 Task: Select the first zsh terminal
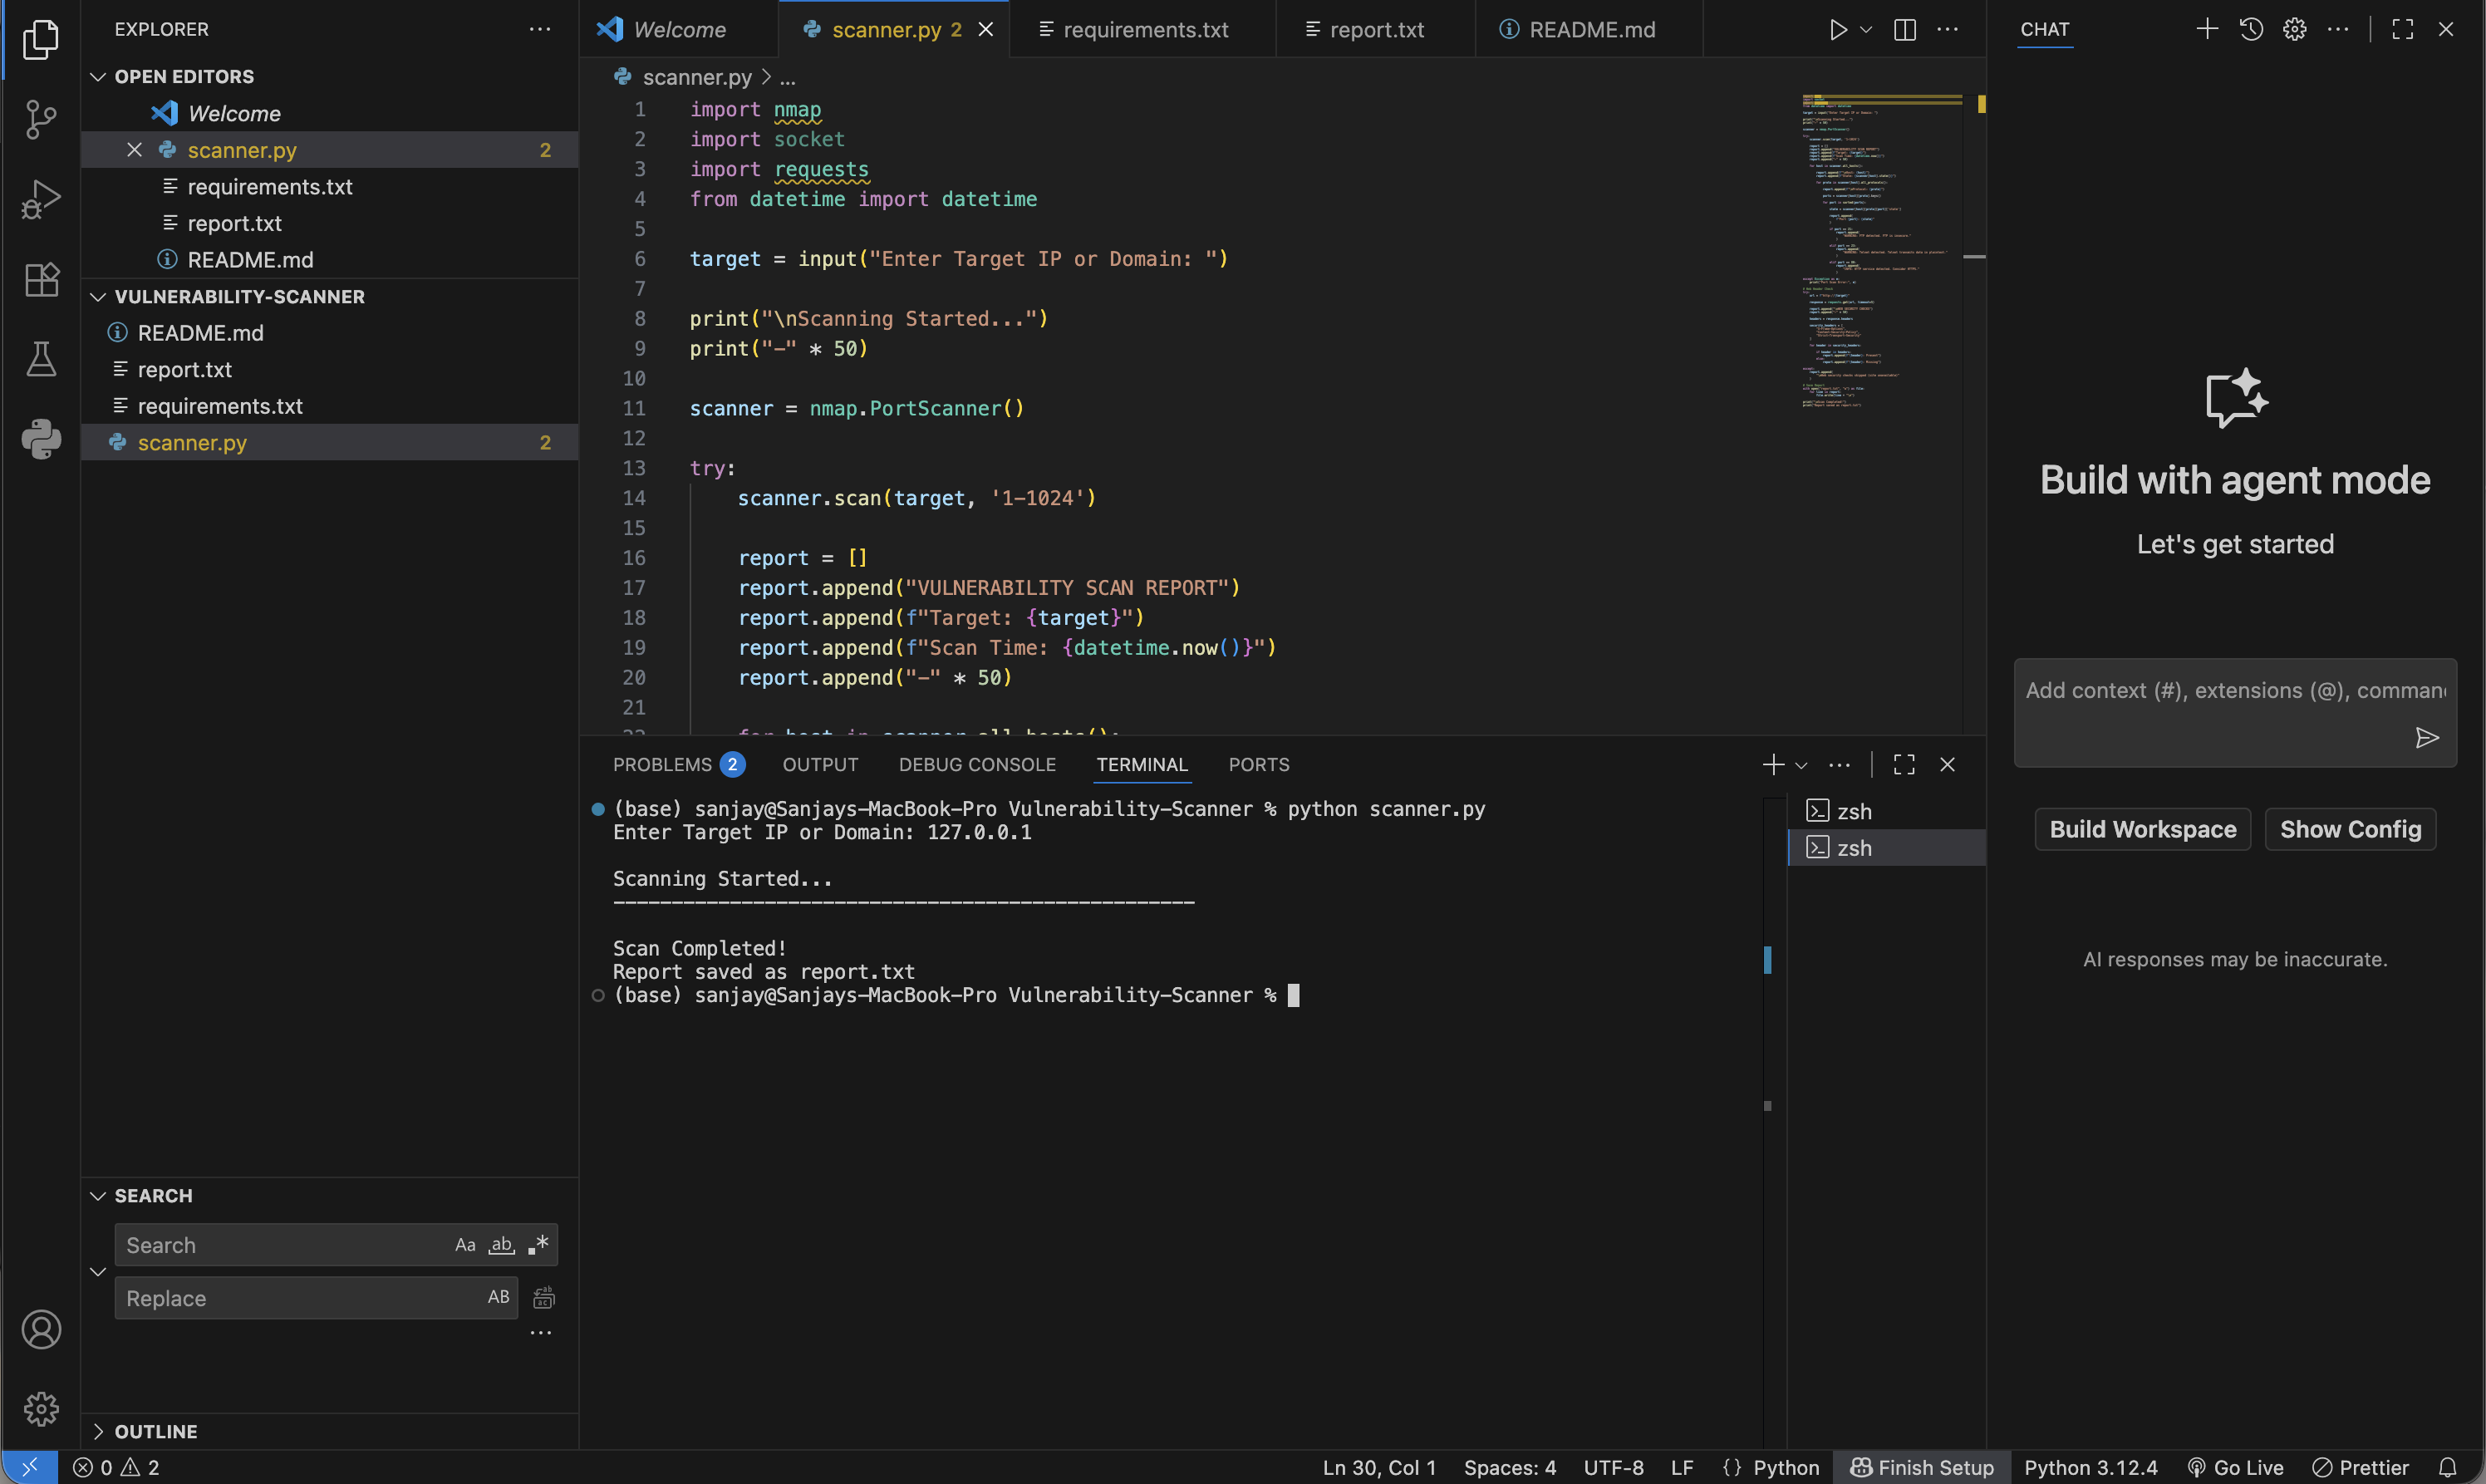pos(1886,811)
